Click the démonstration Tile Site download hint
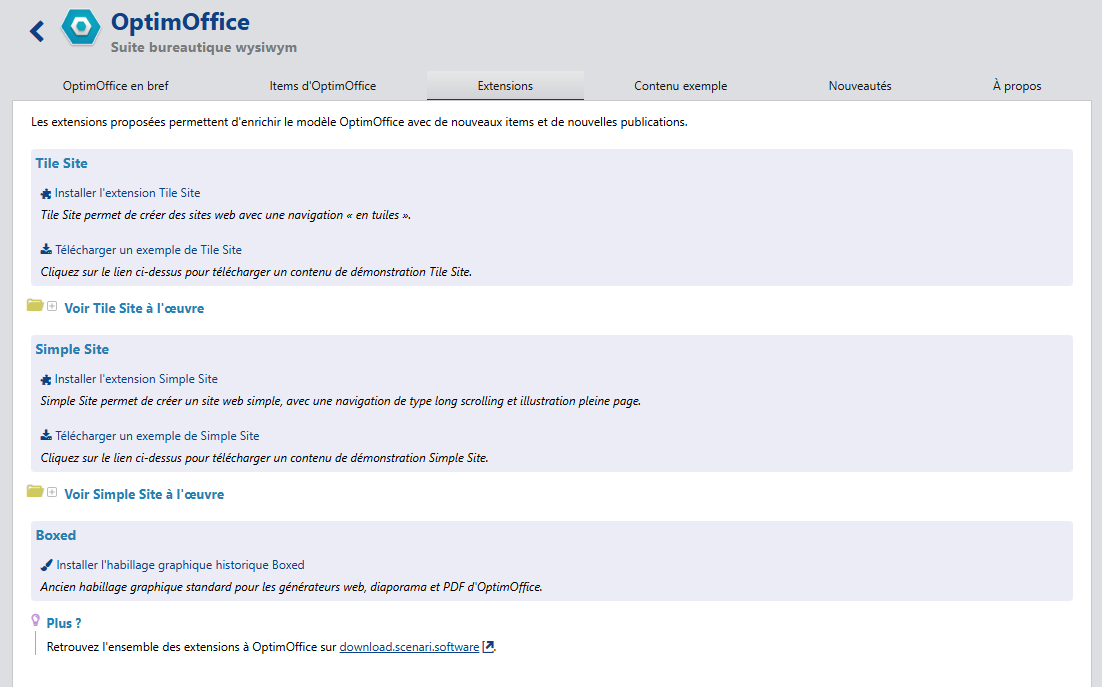This screenshot has height=687, width=1102. pyautogui.click(x=257, y=273)
